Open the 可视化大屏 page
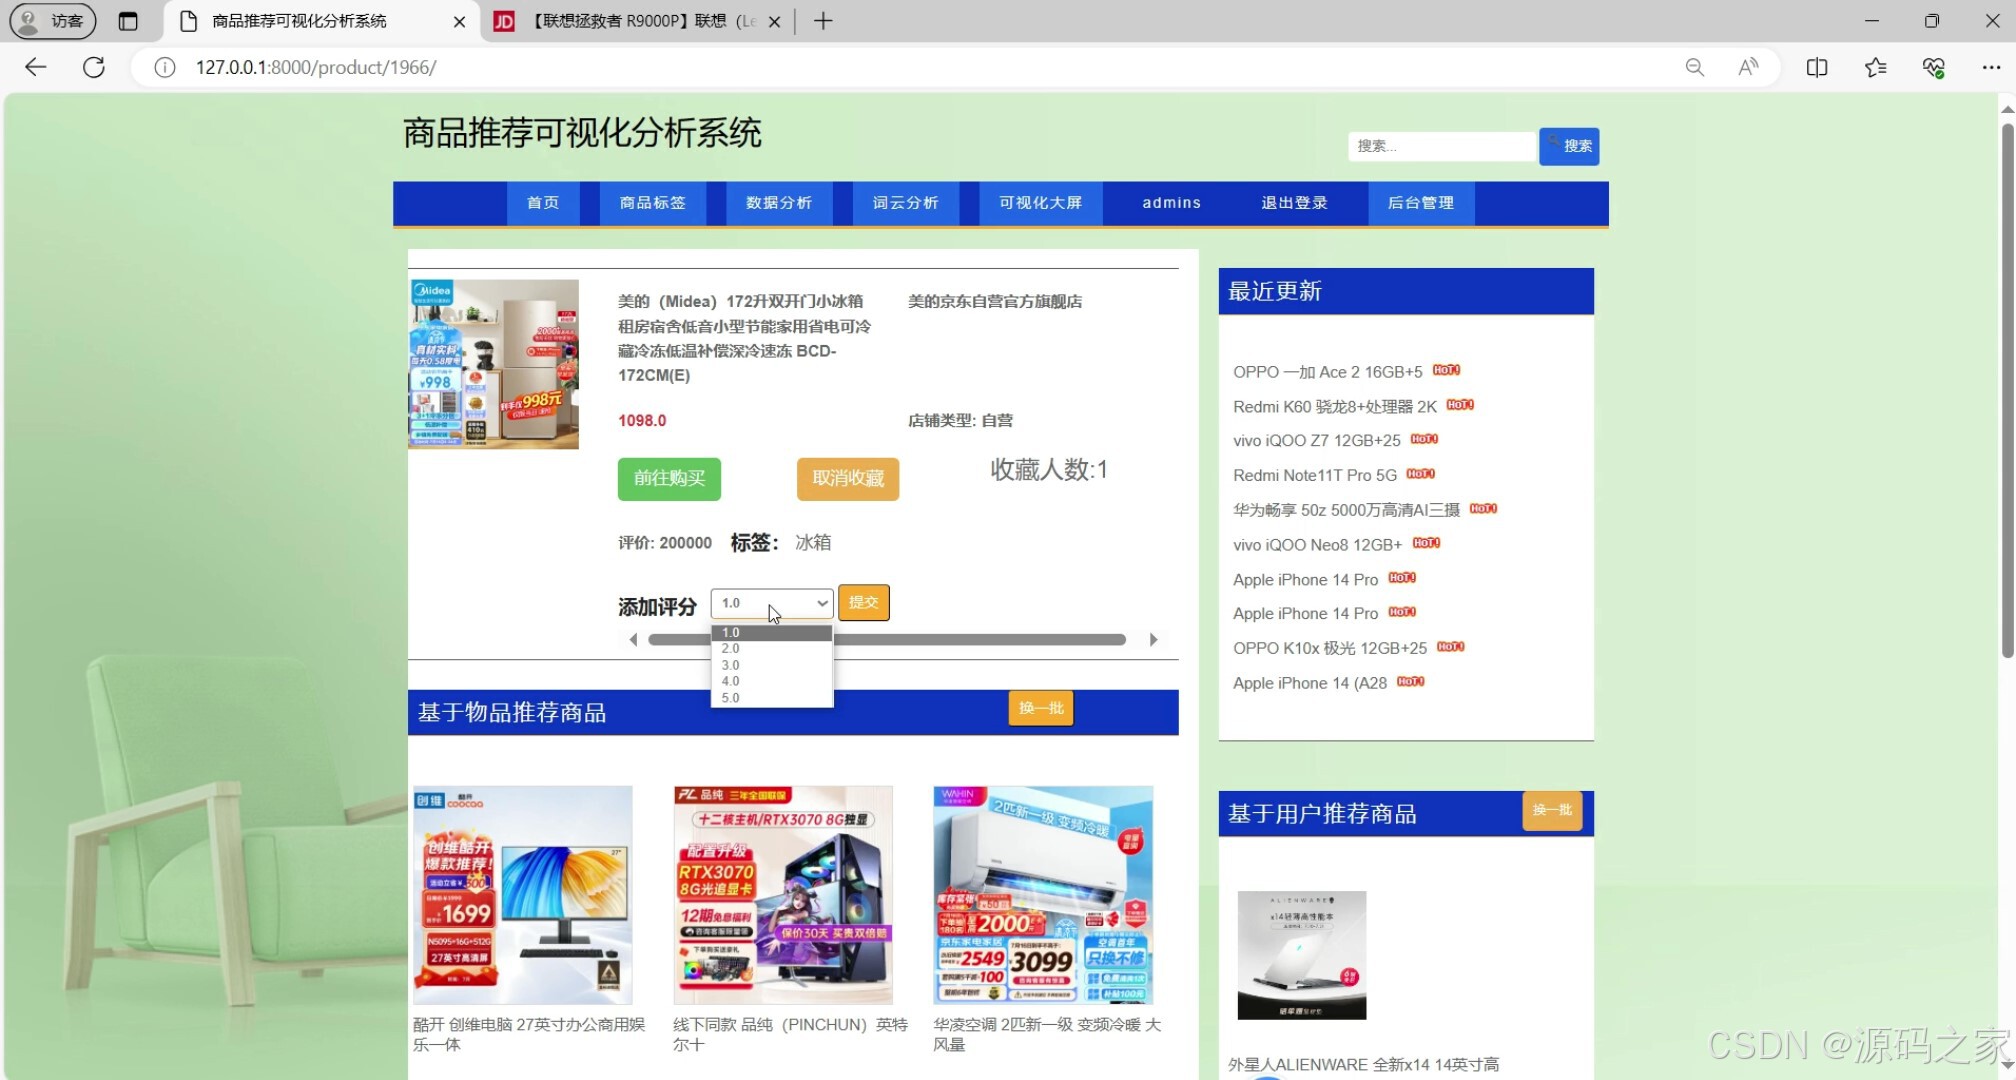This screenshot has width=2016, height=1080. point(1041,203)
